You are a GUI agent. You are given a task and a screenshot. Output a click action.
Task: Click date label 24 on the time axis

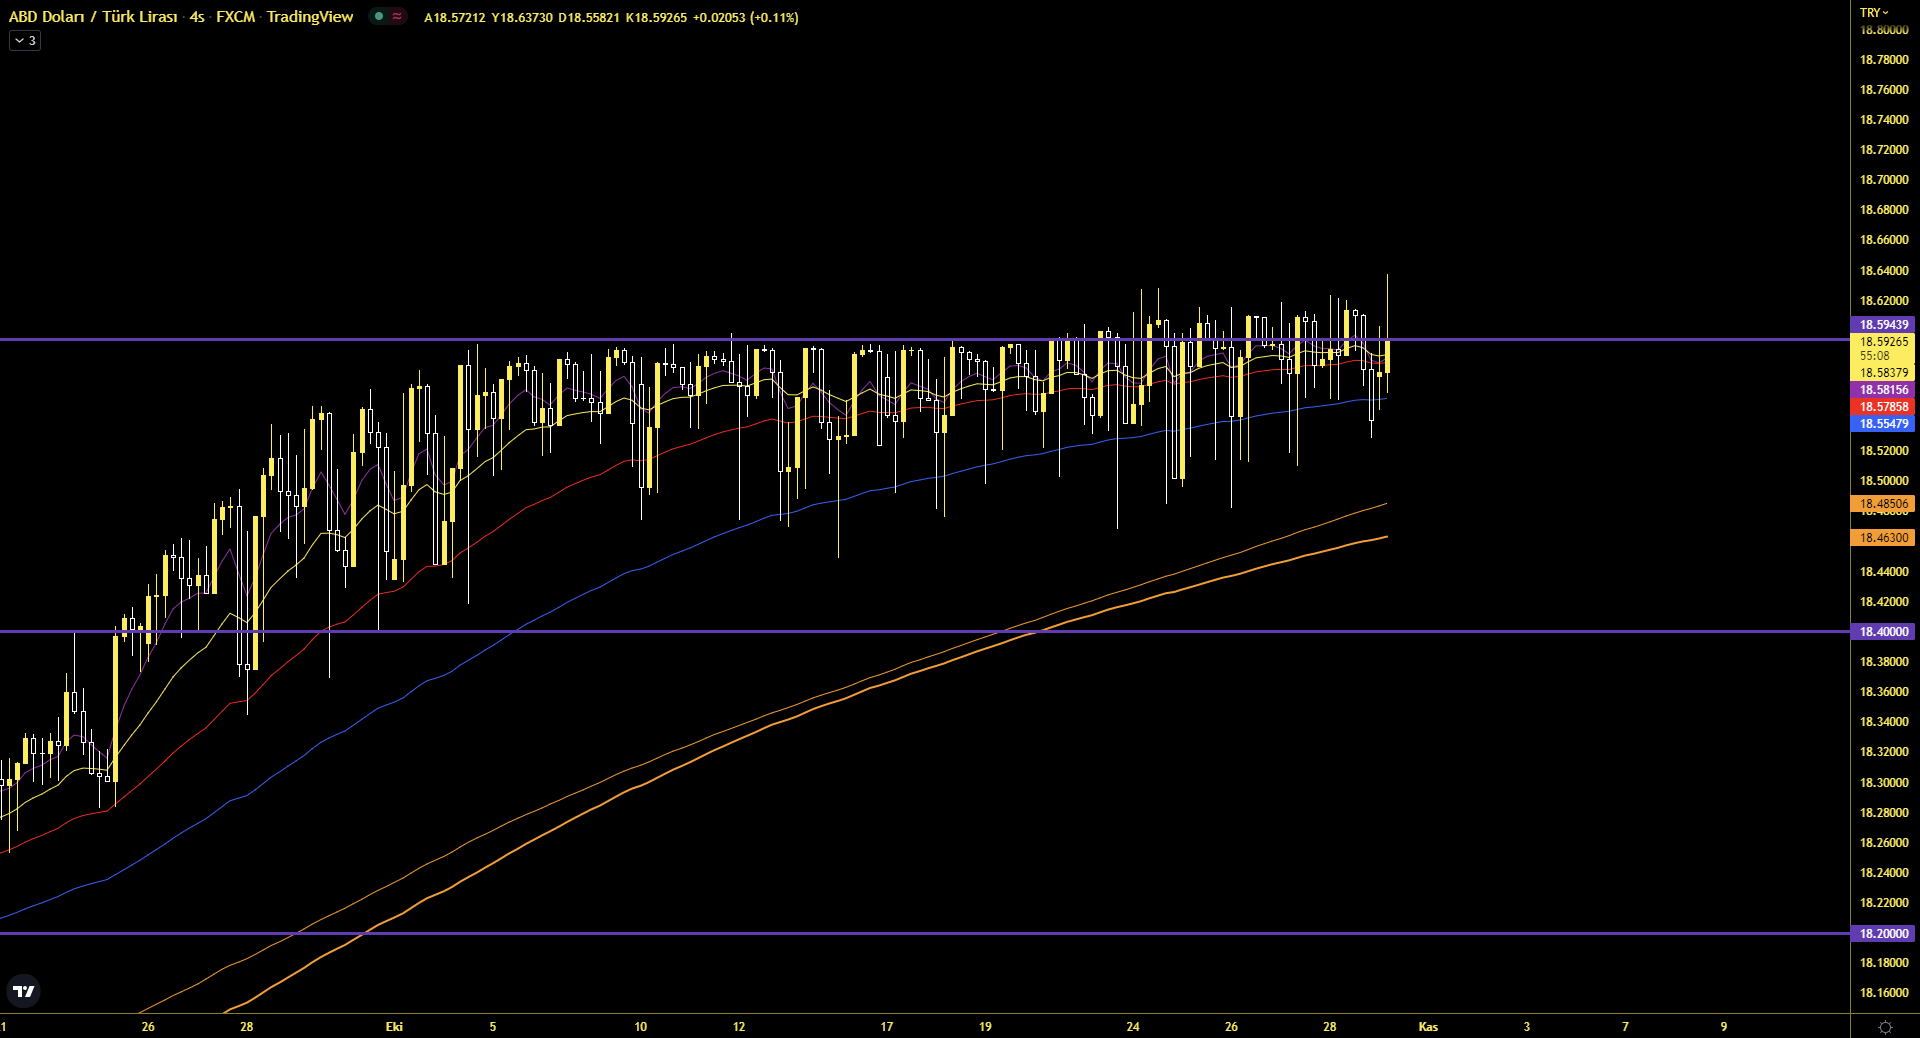coord(1133,1027)
